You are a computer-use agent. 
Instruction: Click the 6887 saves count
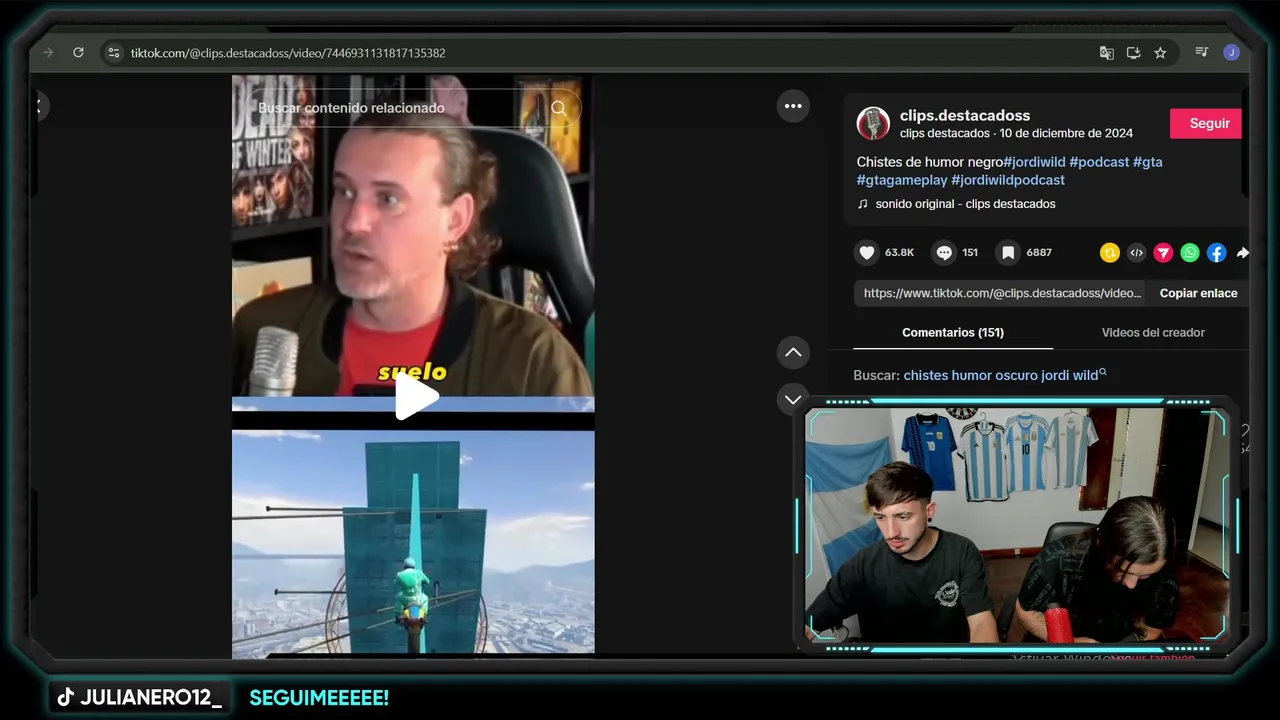[1039, 253]
